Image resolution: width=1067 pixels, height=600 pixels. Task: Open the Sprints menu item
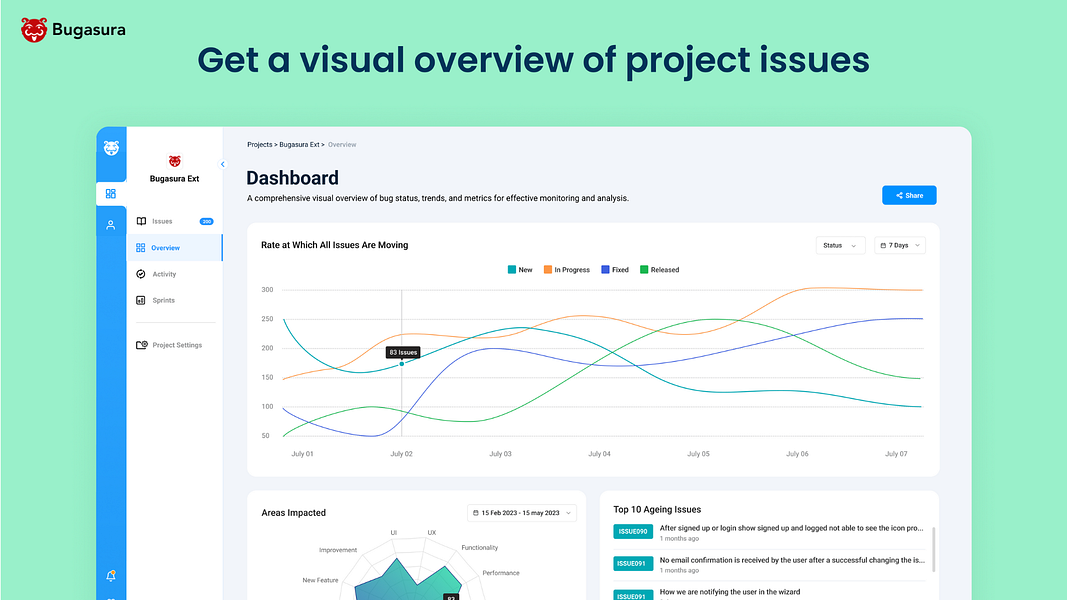pyautogui.click(x=175, y=300)
